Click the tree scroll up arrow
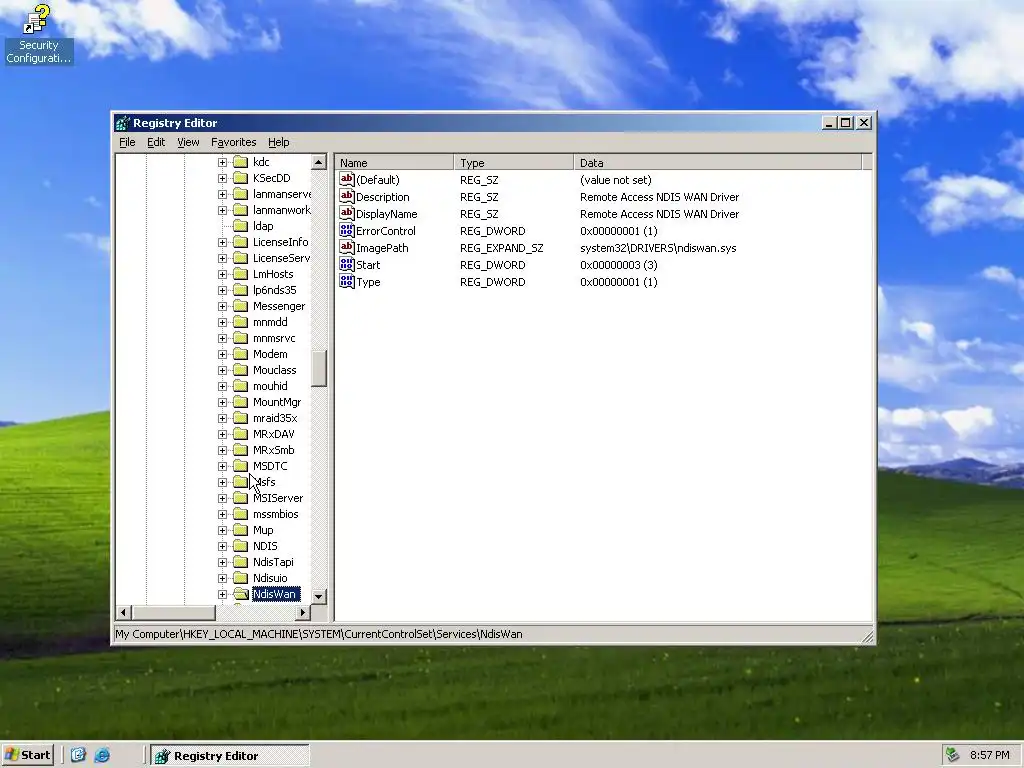The height and width of the screenshot is (768, 1024). point(319,162)
